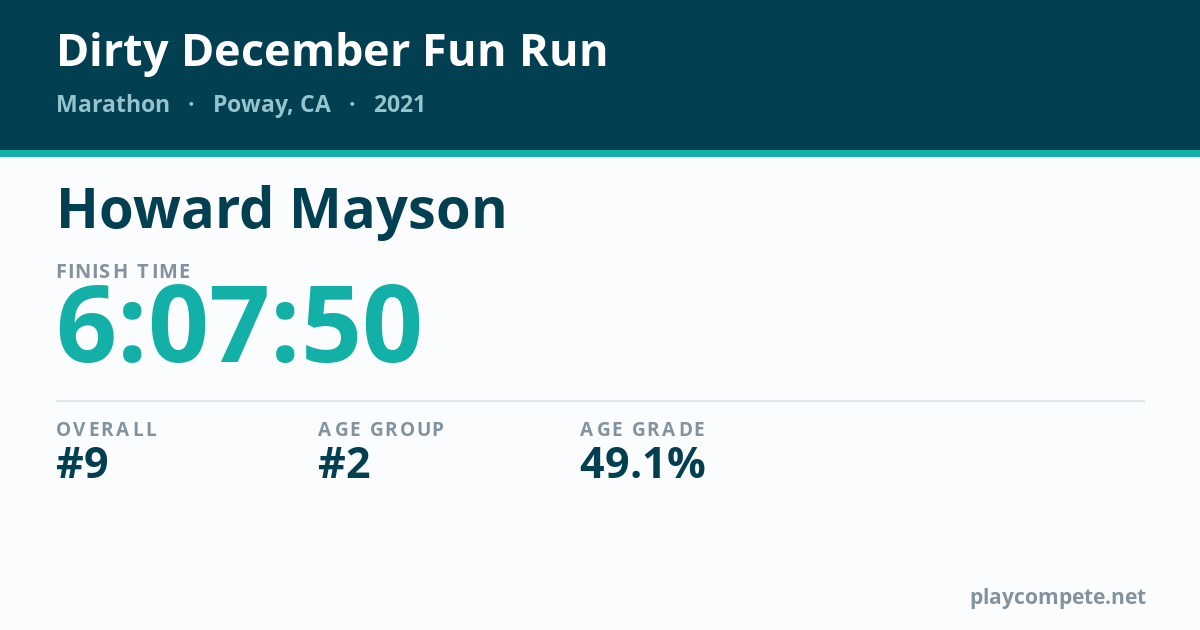
Task: Click the FINISH TIME label
Action: point(124,271)
